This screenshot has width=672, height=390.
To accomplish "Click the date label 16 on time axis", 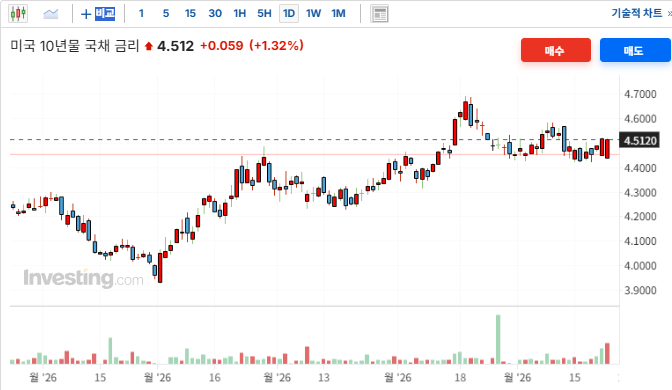I will click(x=214, y=378).
